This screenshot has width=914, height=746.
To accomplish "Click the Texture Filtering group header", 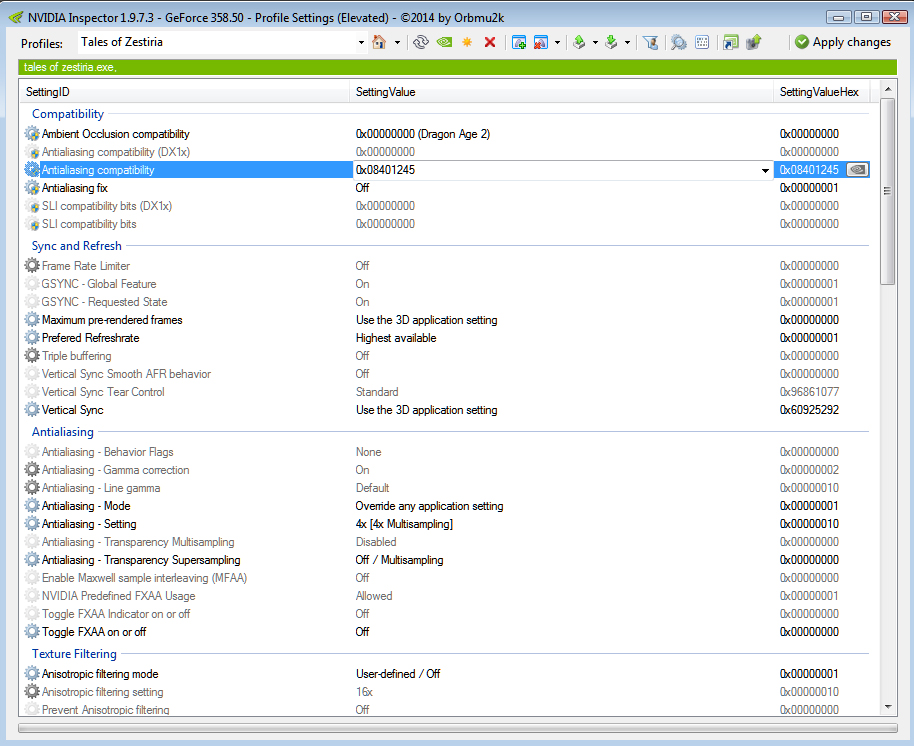I will click(x=74, y=654).
